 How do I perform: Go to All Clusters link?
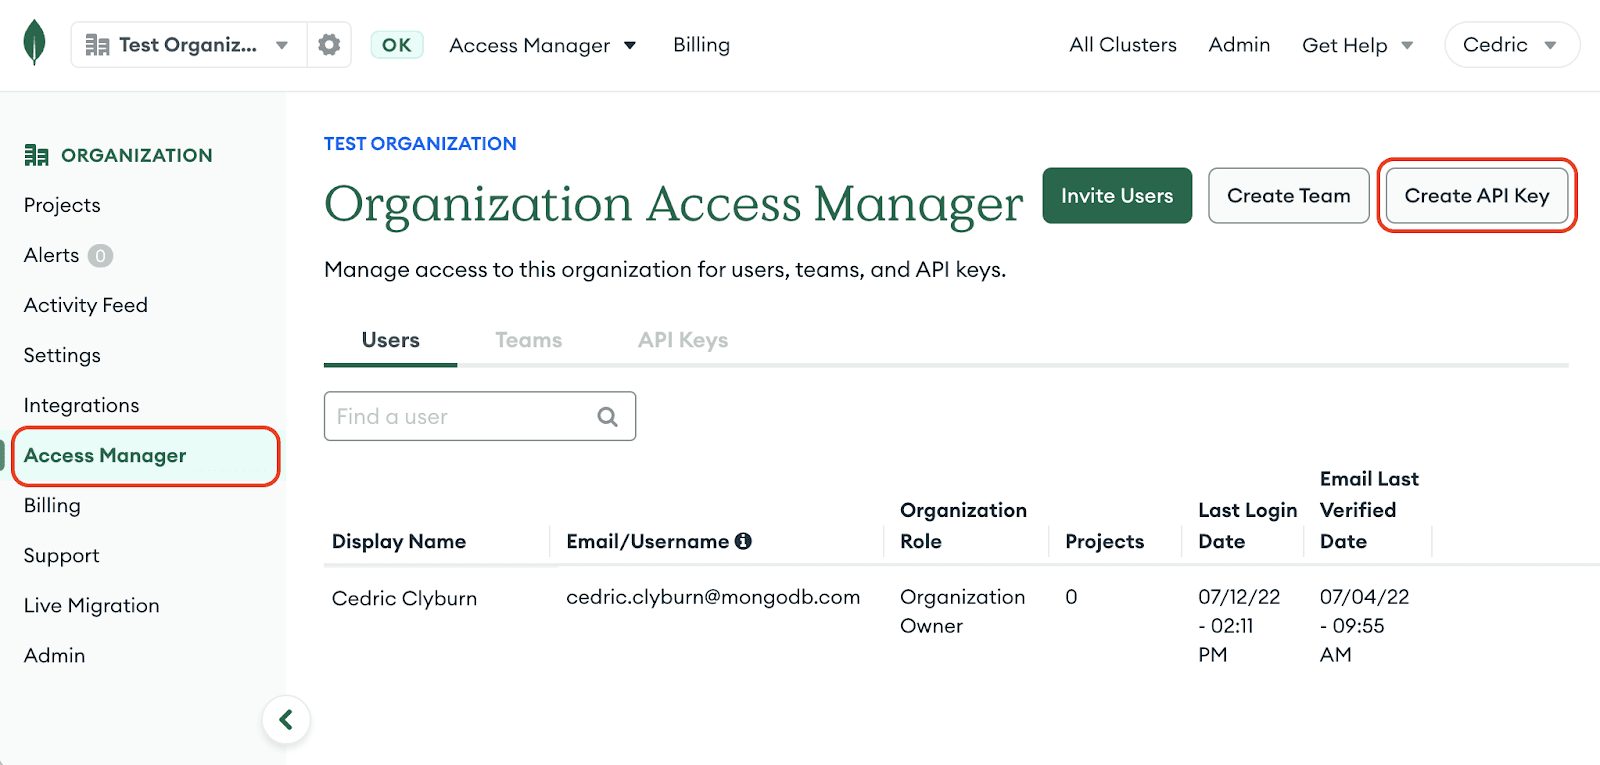pyautogui.click(x=1122, y=45)
